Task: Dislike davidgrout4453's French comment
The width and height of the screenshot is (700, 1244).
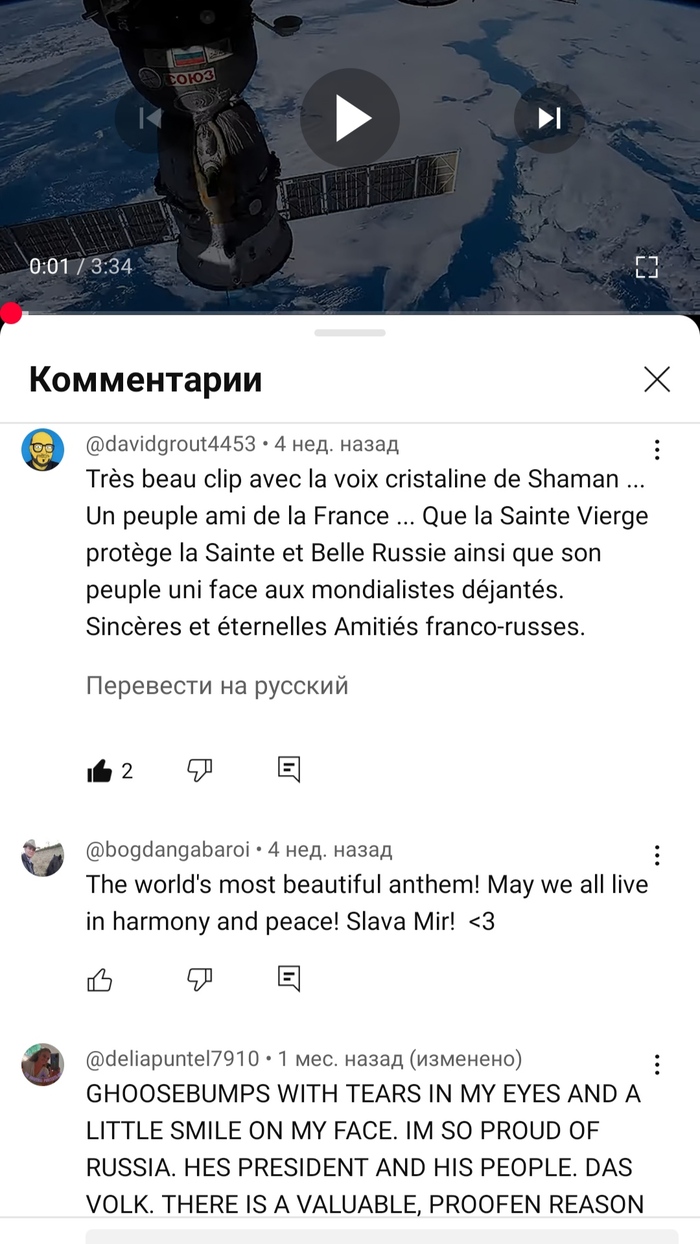Action: click(200, 769)
